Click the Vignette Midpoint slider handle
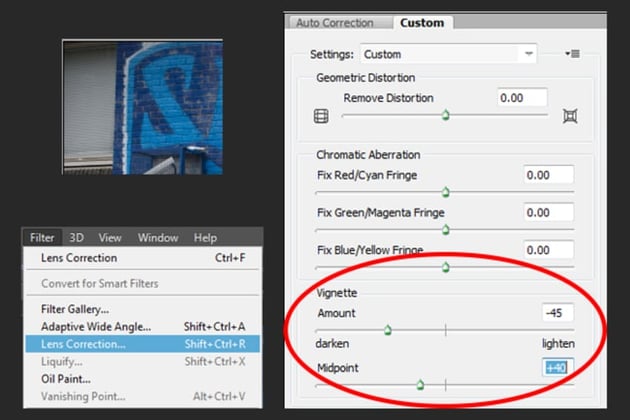Screen dimensions: 630x420 (x=420, y=385)
